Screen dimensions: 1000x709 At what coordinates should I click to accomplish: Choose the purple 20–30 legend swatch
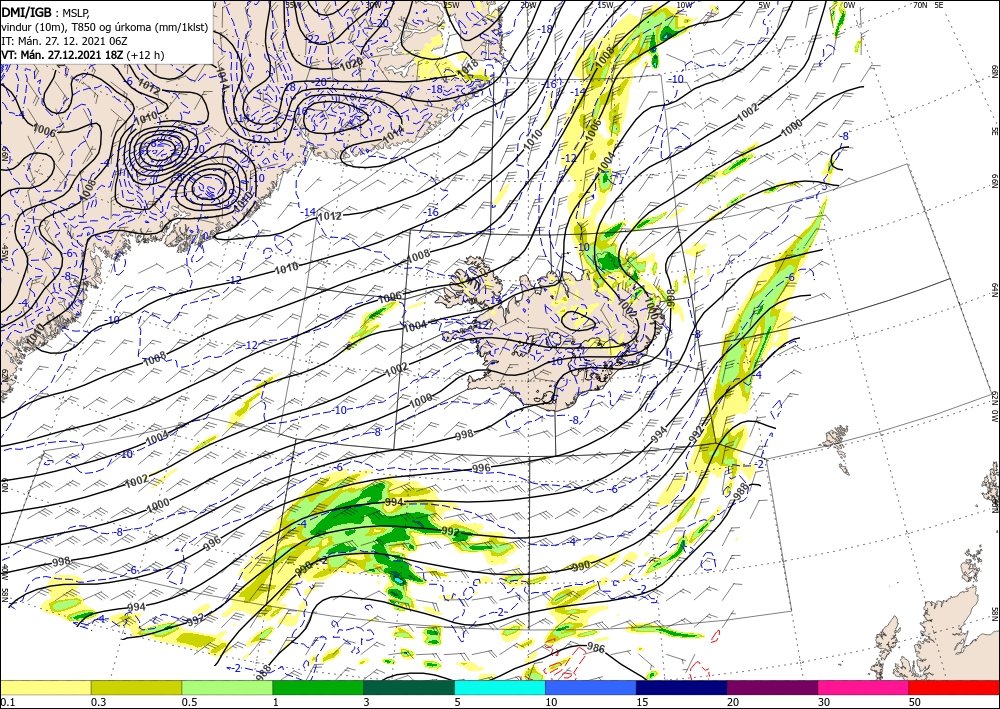point(772,687)
